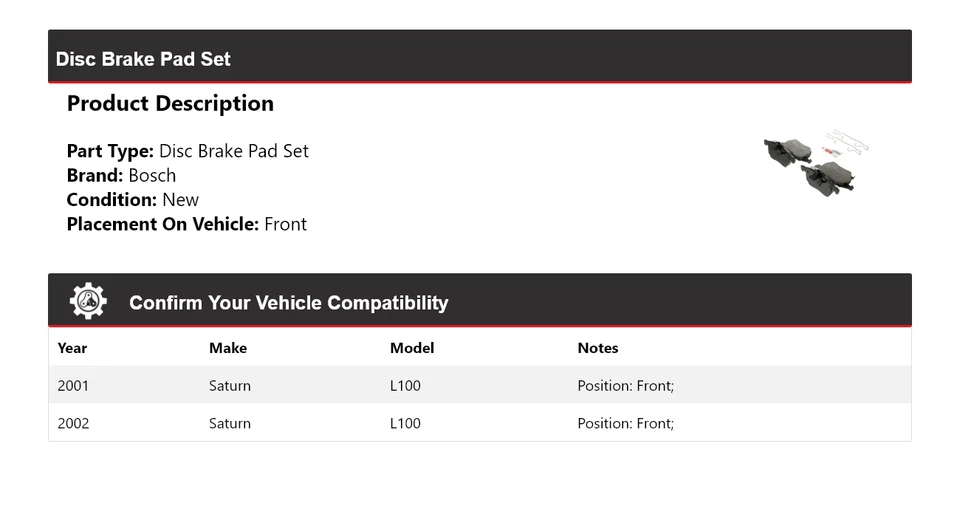The image size is (960, 517).
Task: Click the Make column header
Action: (x=228, y=348)
